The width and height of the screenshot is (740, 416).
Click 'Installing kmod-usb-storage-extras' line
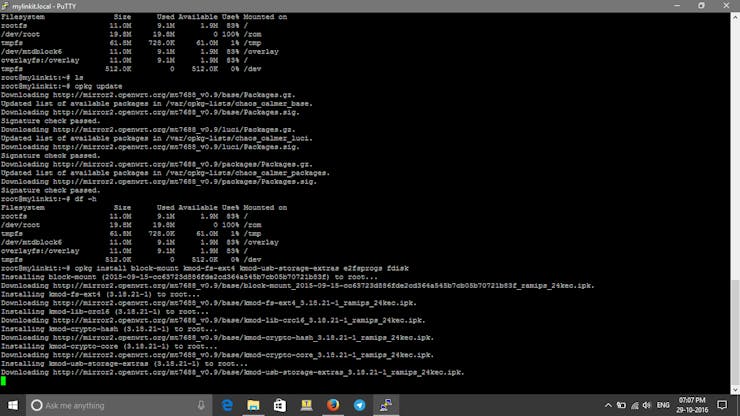[x=124, y=364]
